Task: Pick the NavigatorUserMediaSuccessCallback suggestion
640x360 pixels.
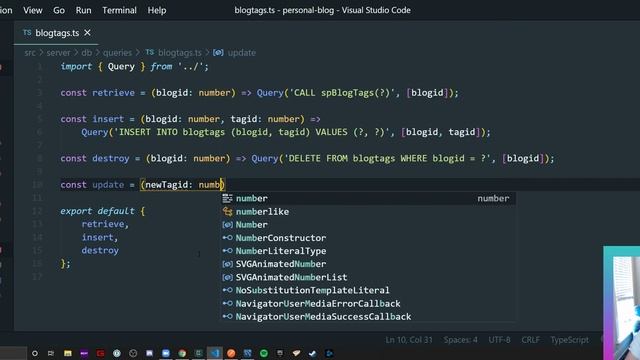Action: (x=368, y=316)
